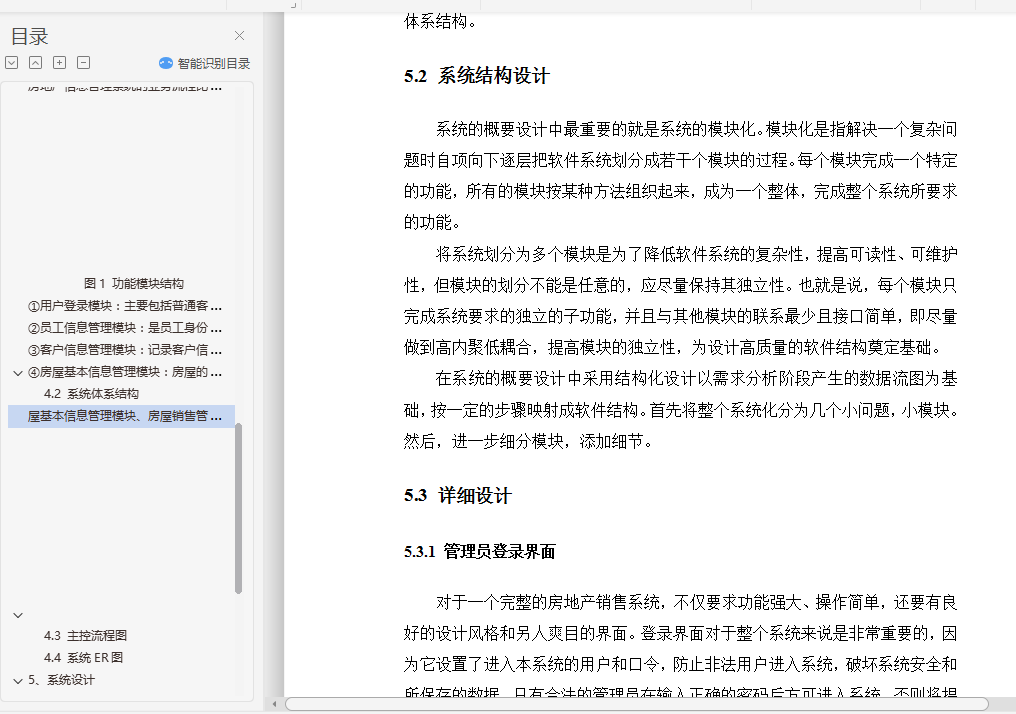Screen dimensions: 1016x714
Task: Select highlighted entry 屋基本信息管理模块、房屋销售管
Action: tap(121, 416)
